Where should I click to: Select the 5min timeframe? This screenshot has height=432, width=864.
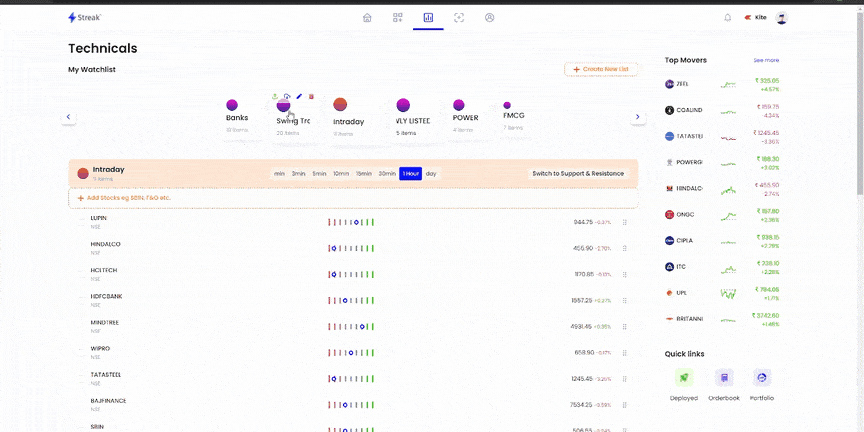(x=320, y=174)
